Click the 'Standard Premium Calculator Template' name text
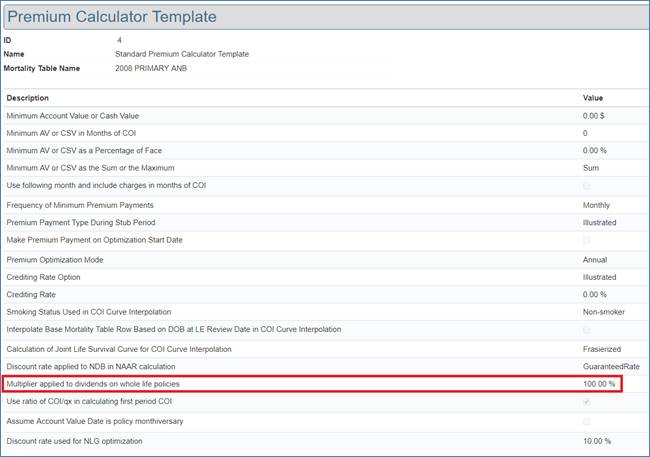Viewport: 650px width, 457px height. tap(182, 54)
